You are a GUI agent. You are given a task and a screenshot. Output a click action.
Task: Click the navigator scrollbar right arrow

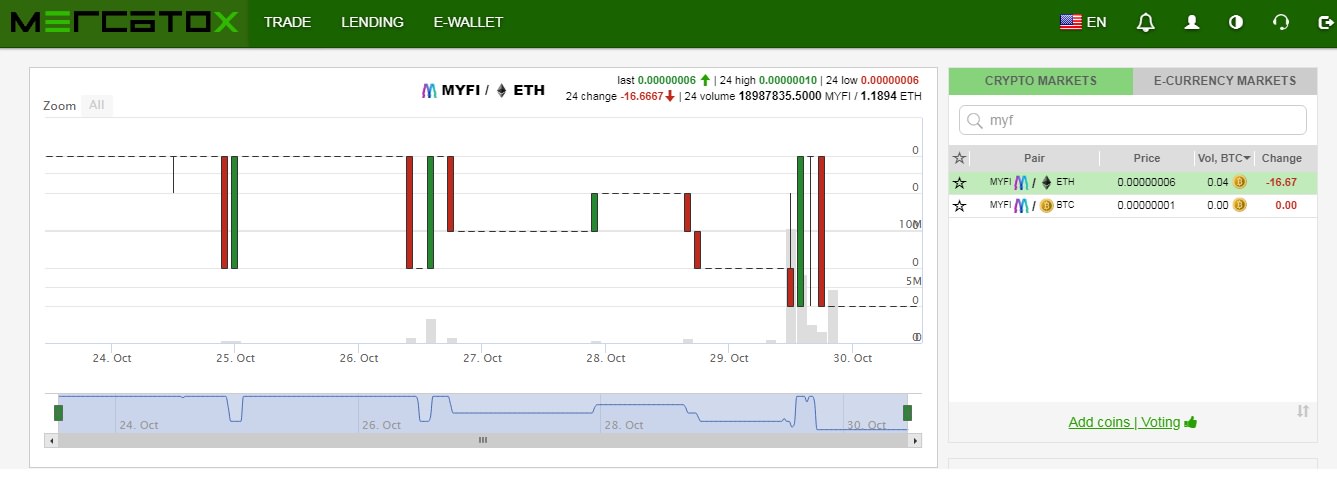(914, 440)
